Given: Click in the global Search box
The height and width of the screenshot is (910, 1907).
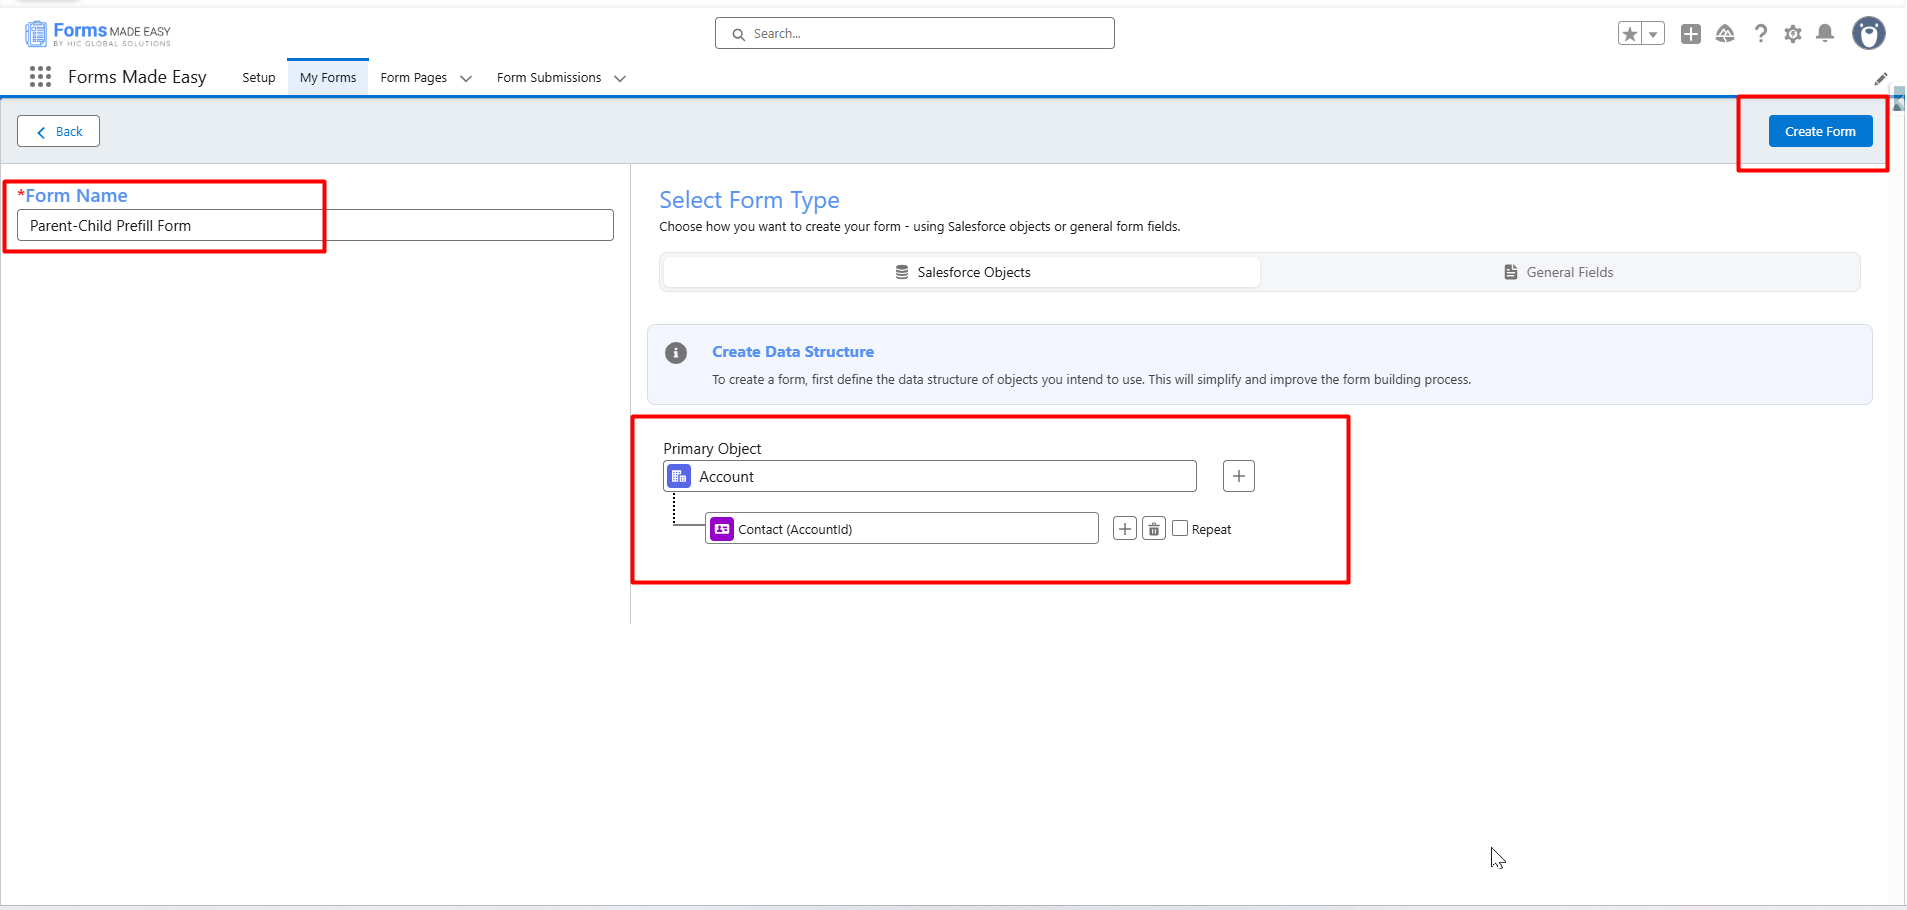Looking at the screenshot, I should [915, 33].
